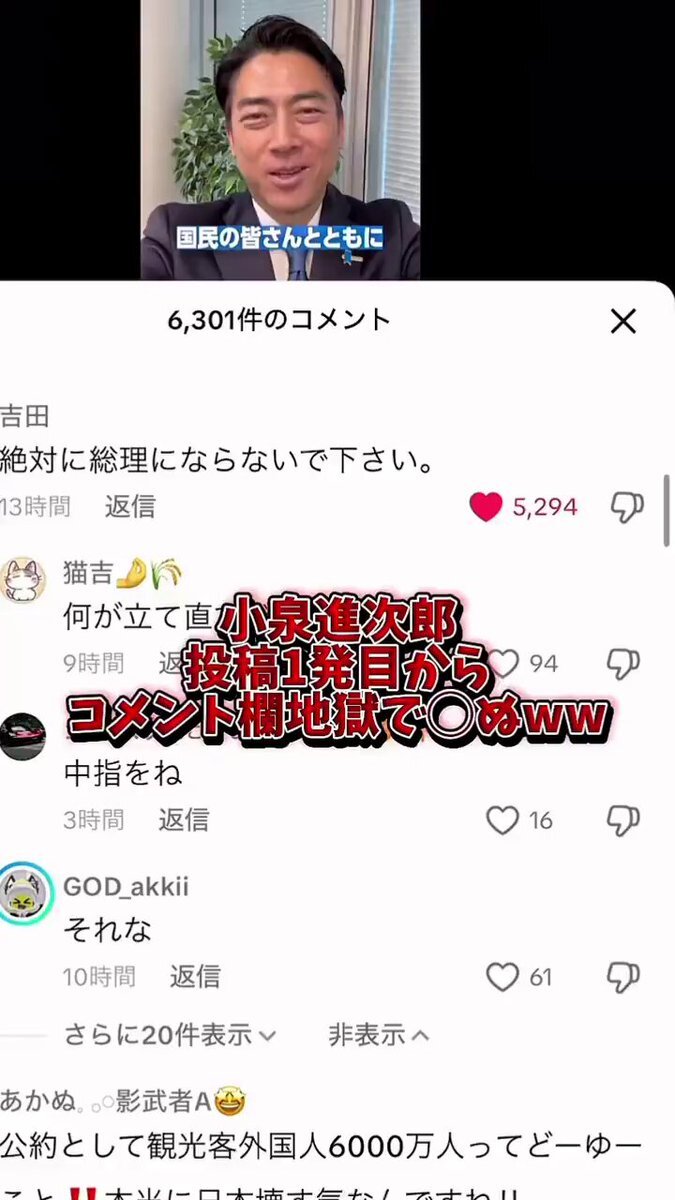Image resolution: width=675 pixels, height=1200 pixels.
Task: Tap the video preview above comments
Action: coord(280,140)
